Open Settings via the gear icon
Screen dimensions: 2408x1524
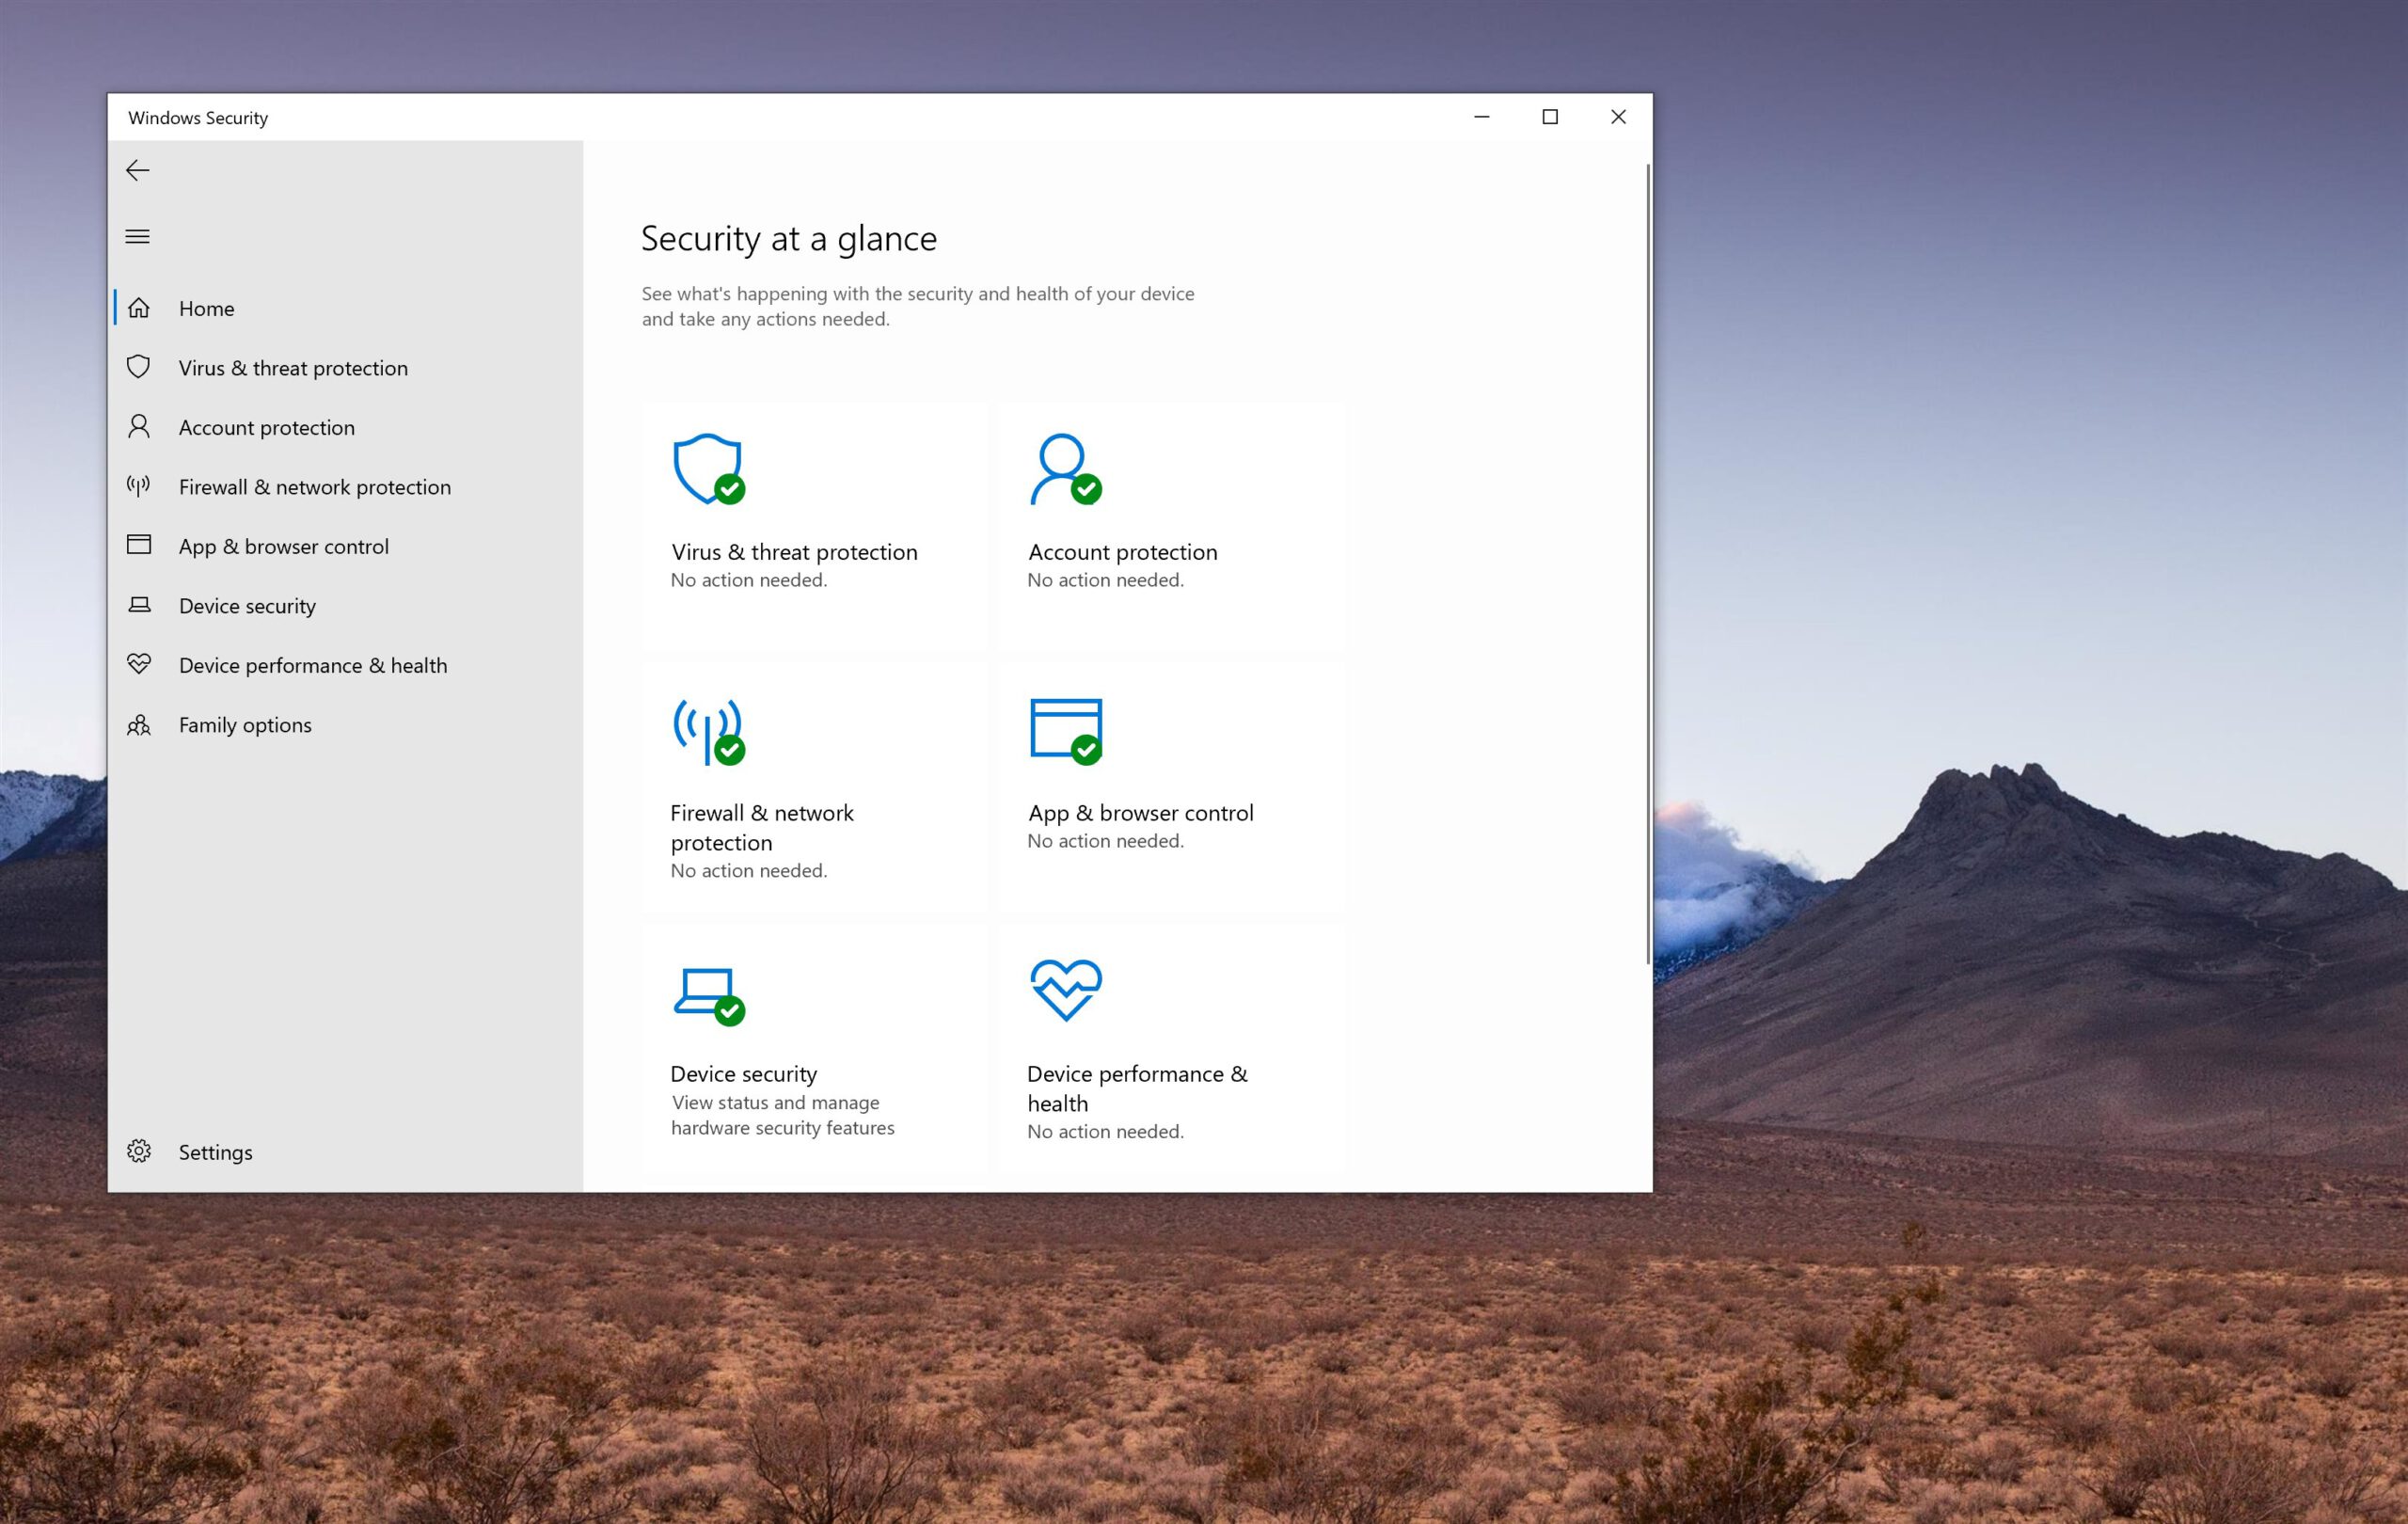pyautogui.click(x=140, y=1151)
